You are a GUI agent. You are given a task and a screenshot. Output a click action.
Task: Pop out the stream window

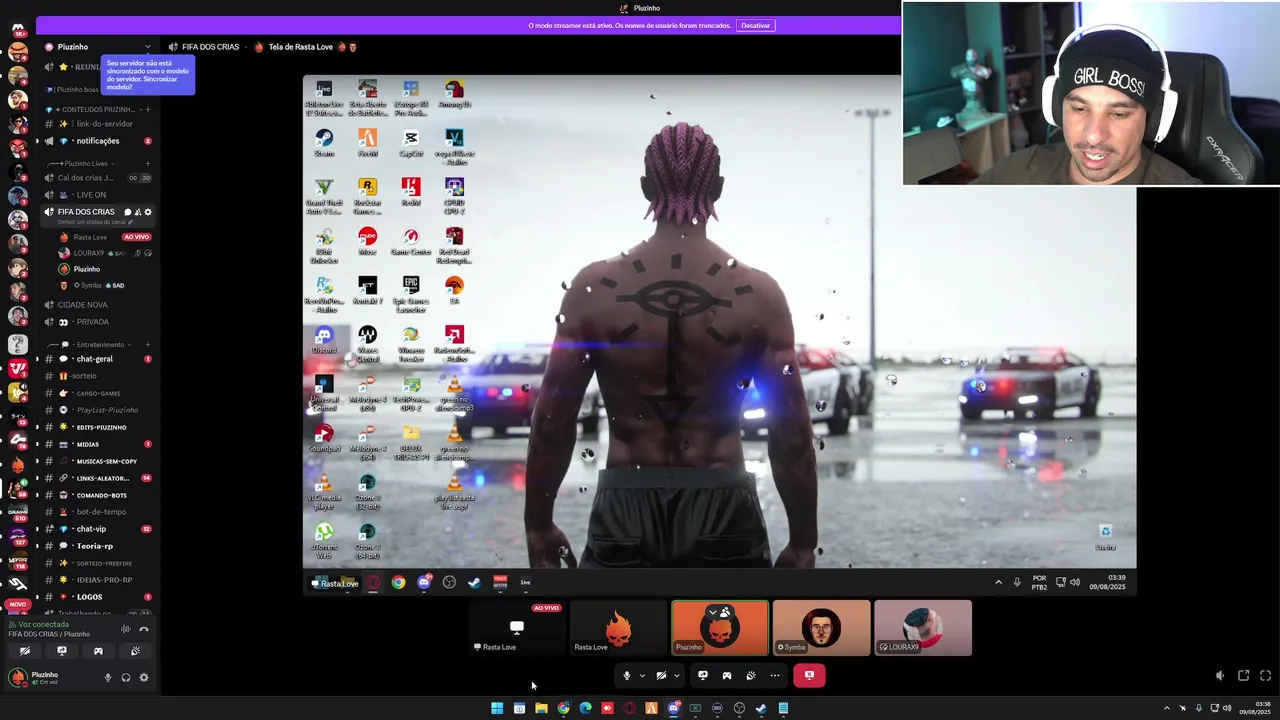1243,676
